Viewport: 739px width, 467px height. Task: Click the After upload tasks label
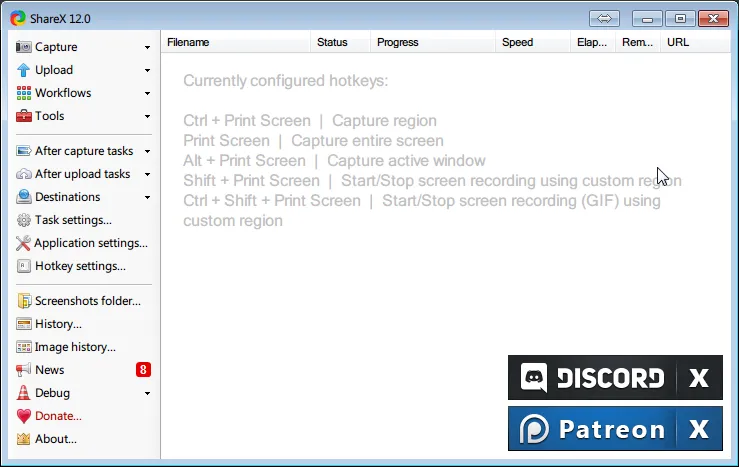click(x=82, y=174)
